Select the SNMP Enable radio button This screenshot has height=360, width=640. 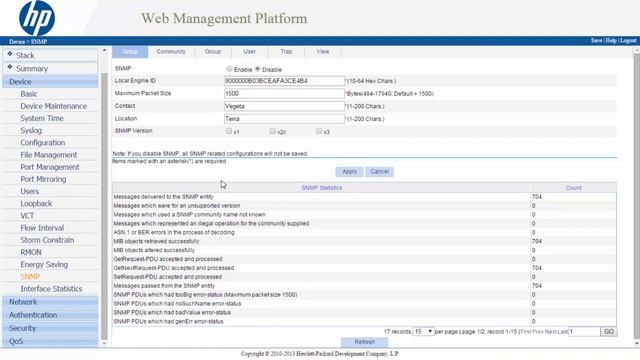(229, 69)
